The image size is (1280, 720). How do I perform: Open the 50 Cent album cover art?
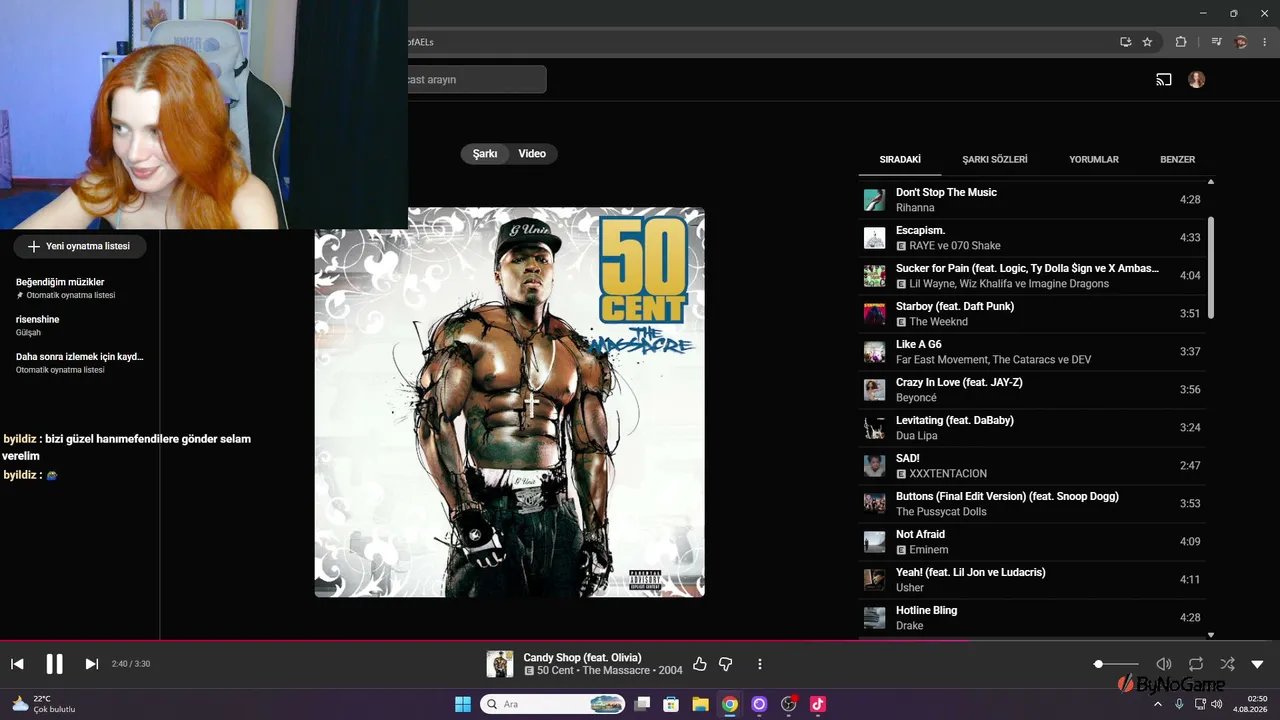pyautogui.click(x=510, y=402)
